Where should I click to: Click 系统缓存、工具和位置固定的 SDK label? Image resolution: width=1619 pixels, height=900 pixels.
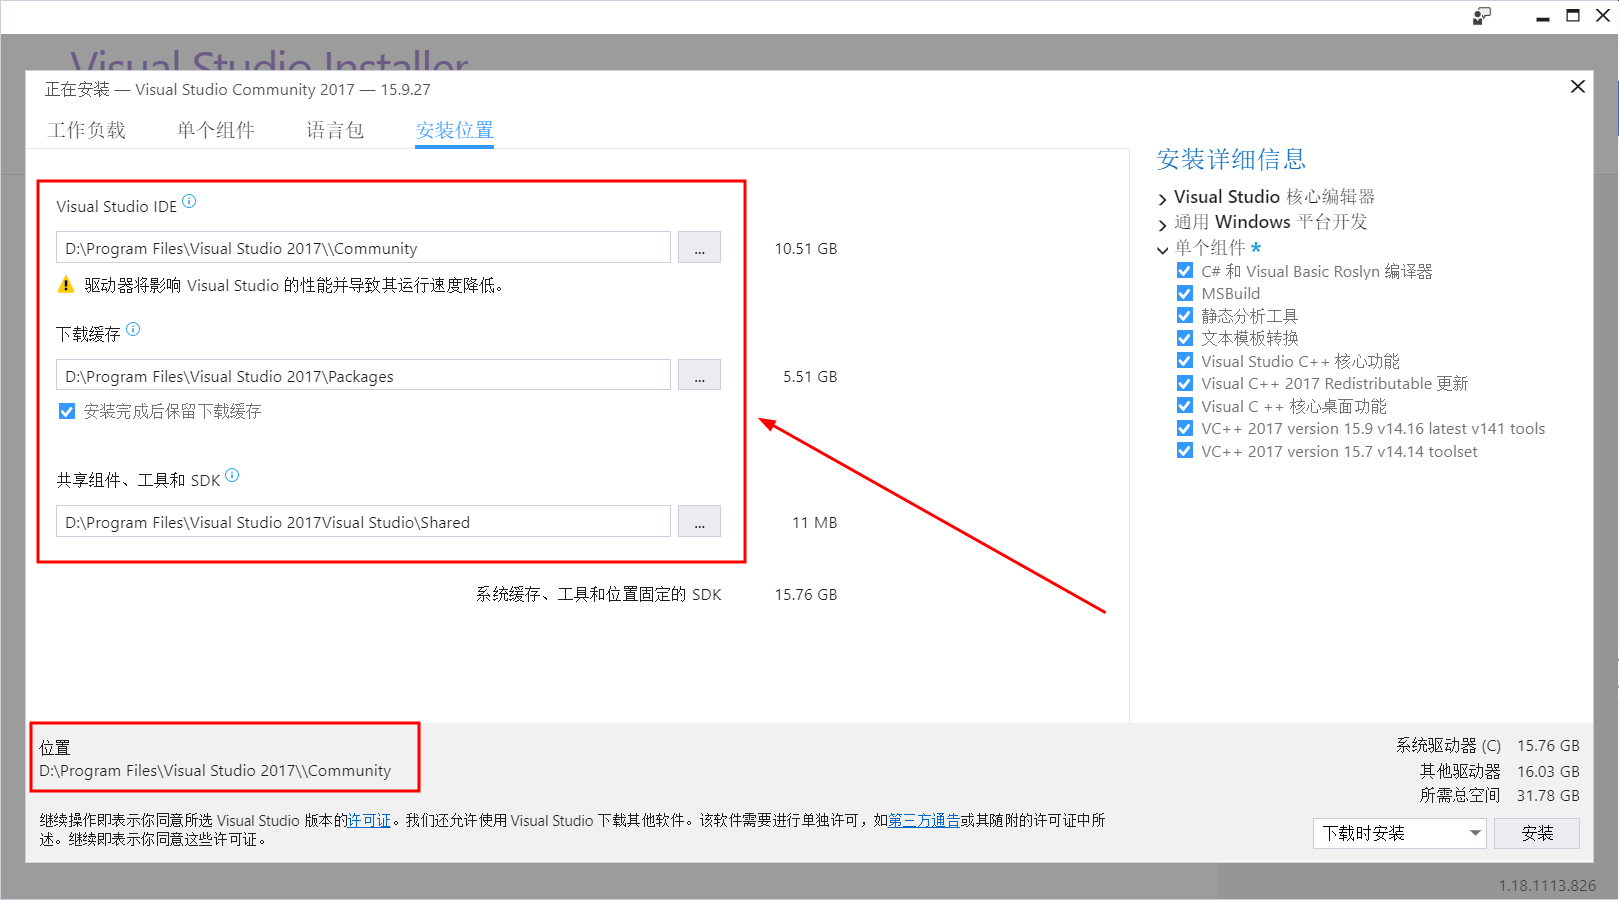[599, 594]
